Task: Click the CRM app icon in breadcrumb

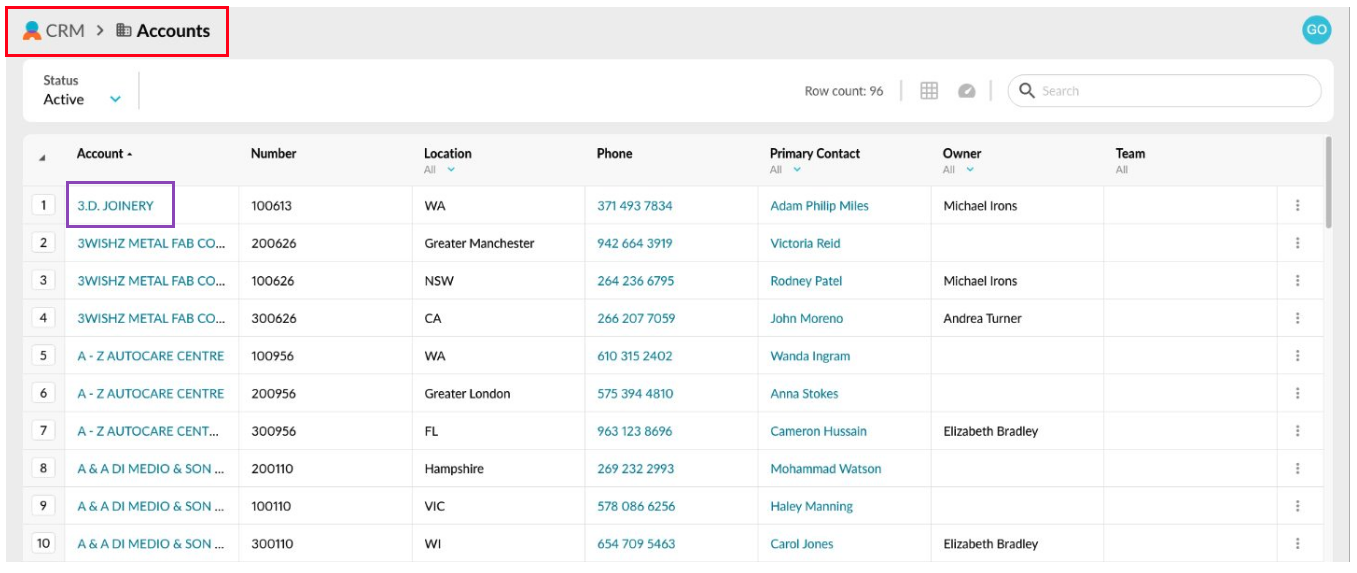Action: click(32, 31)
